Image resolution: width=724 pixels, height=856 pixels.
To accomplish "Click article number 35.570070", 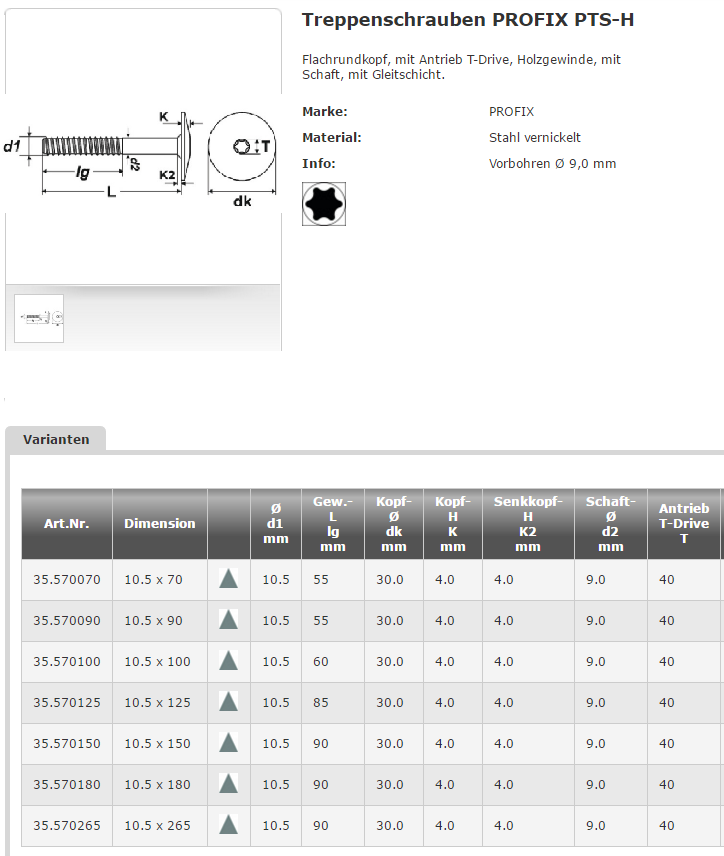I will (67, 579).
